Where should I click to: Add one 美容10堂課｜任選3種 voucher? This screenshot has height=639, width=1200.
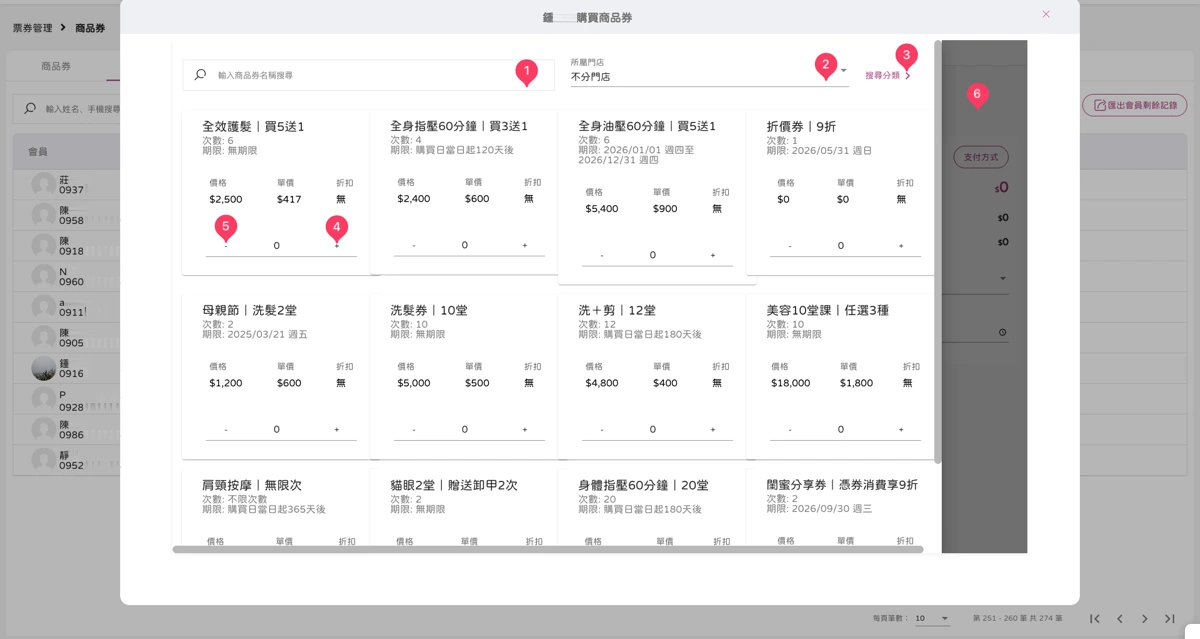[901, 430]
